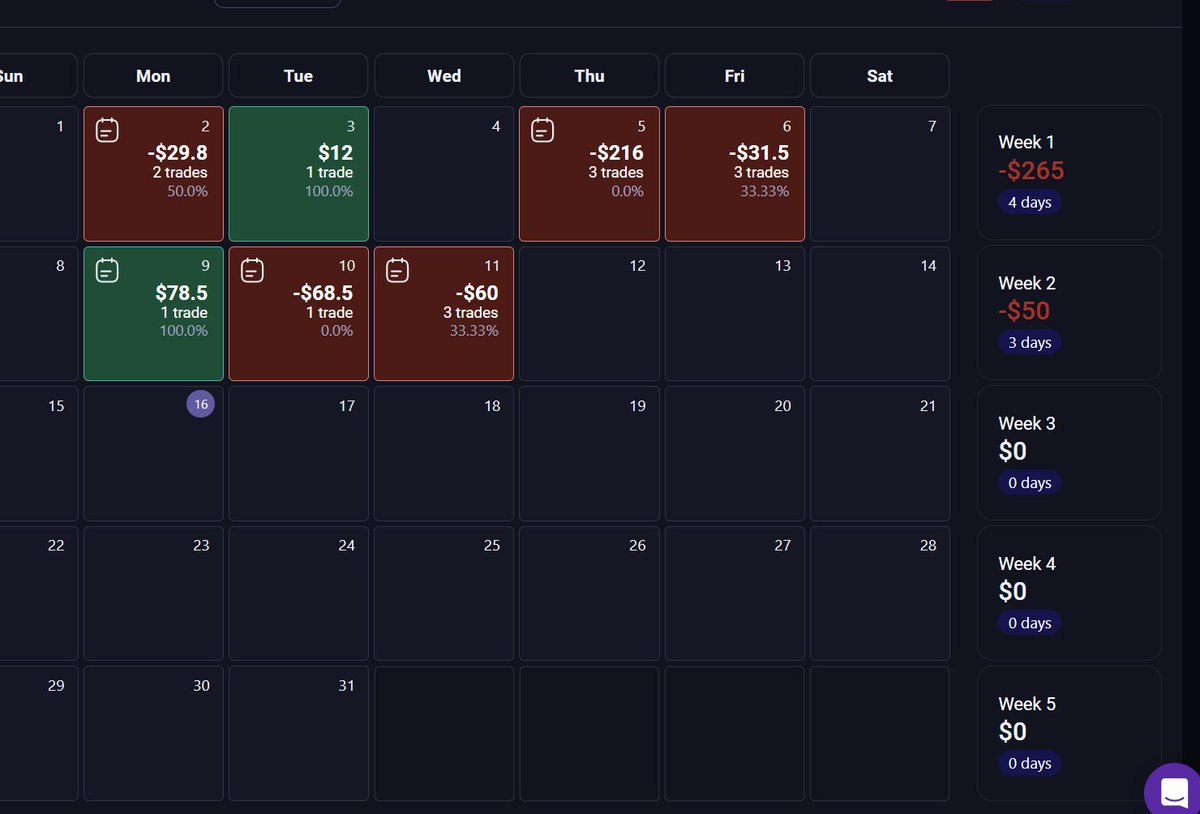Click the "0 days" badge in Week 4
The image size is (1200, 814).
click(1029, 622)
